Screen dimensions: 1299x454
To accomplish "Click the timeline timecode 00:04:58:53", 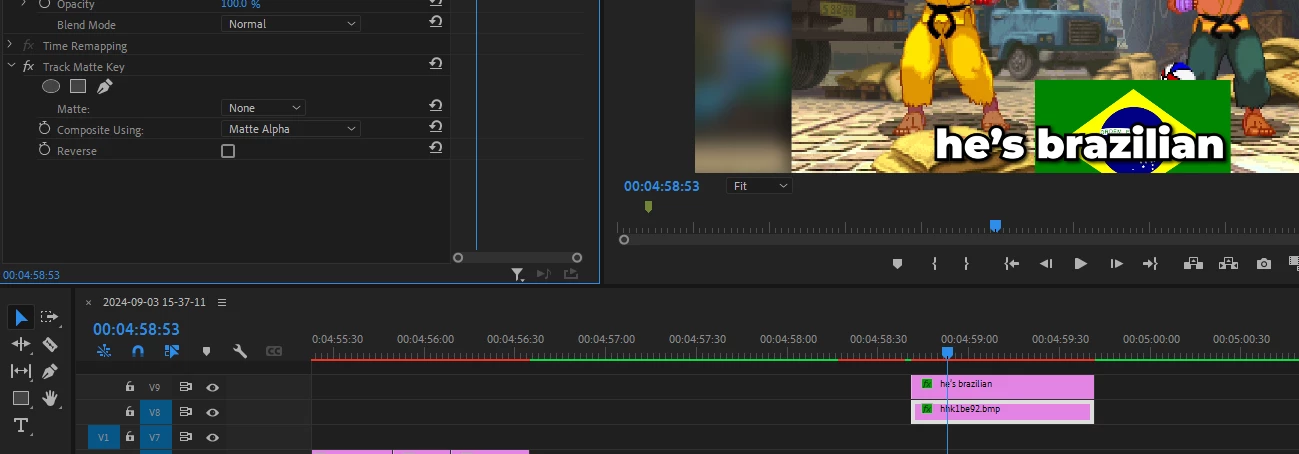I will tap(136, 329).
